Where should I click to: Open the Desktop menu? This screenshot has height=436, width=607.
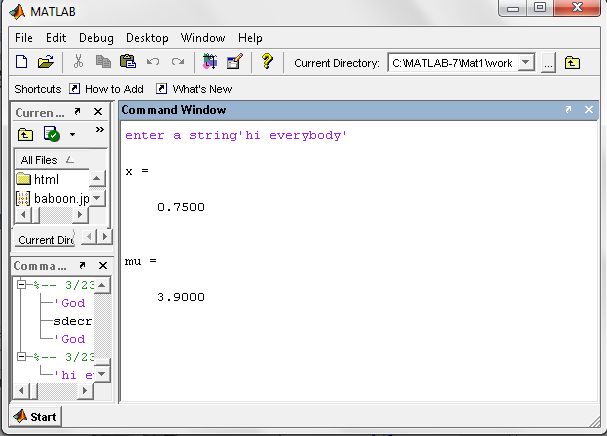(x=147, y=37)
